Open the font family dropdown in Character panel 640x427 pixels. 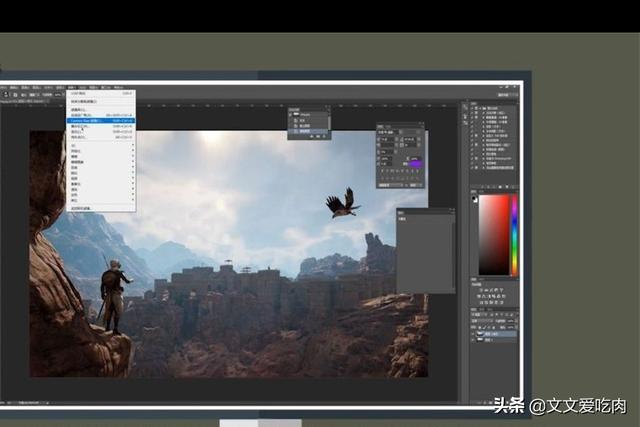point(388,132)
